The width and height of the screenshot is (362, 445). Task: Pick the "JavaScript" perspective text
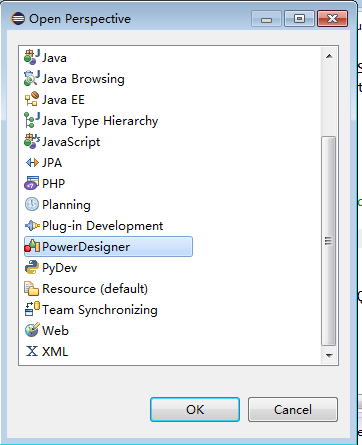click(71, 142)
